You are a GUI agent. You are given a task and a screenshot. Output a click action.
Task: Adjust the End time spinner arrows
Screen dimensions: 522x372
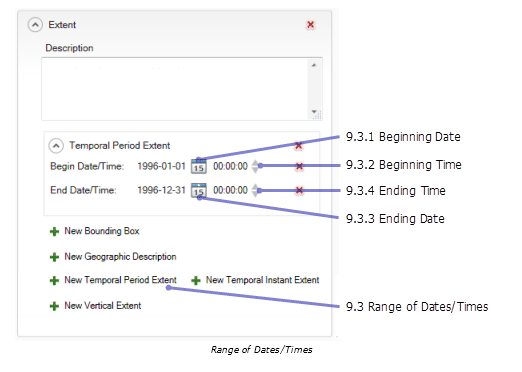click(255, 190)
